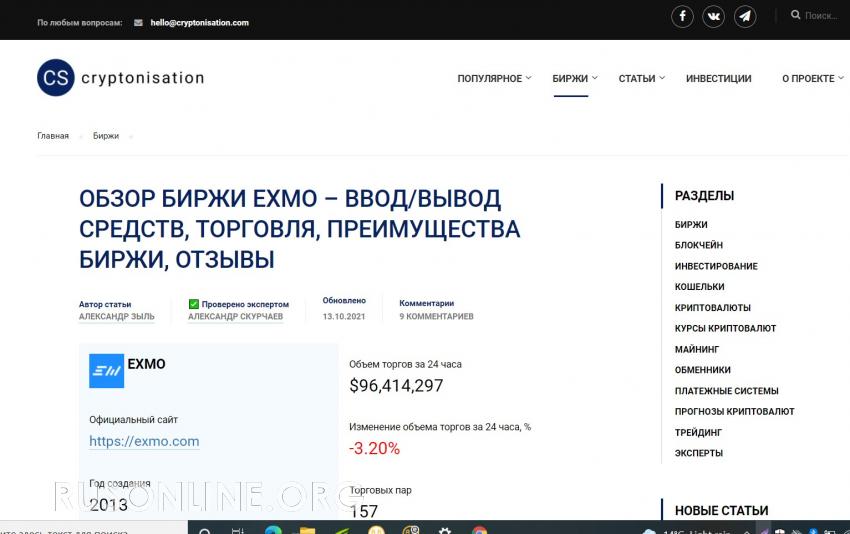
Task: Expand the ПОПУЛЯРНОЕ menu
Action: click(x=494, y=79)
